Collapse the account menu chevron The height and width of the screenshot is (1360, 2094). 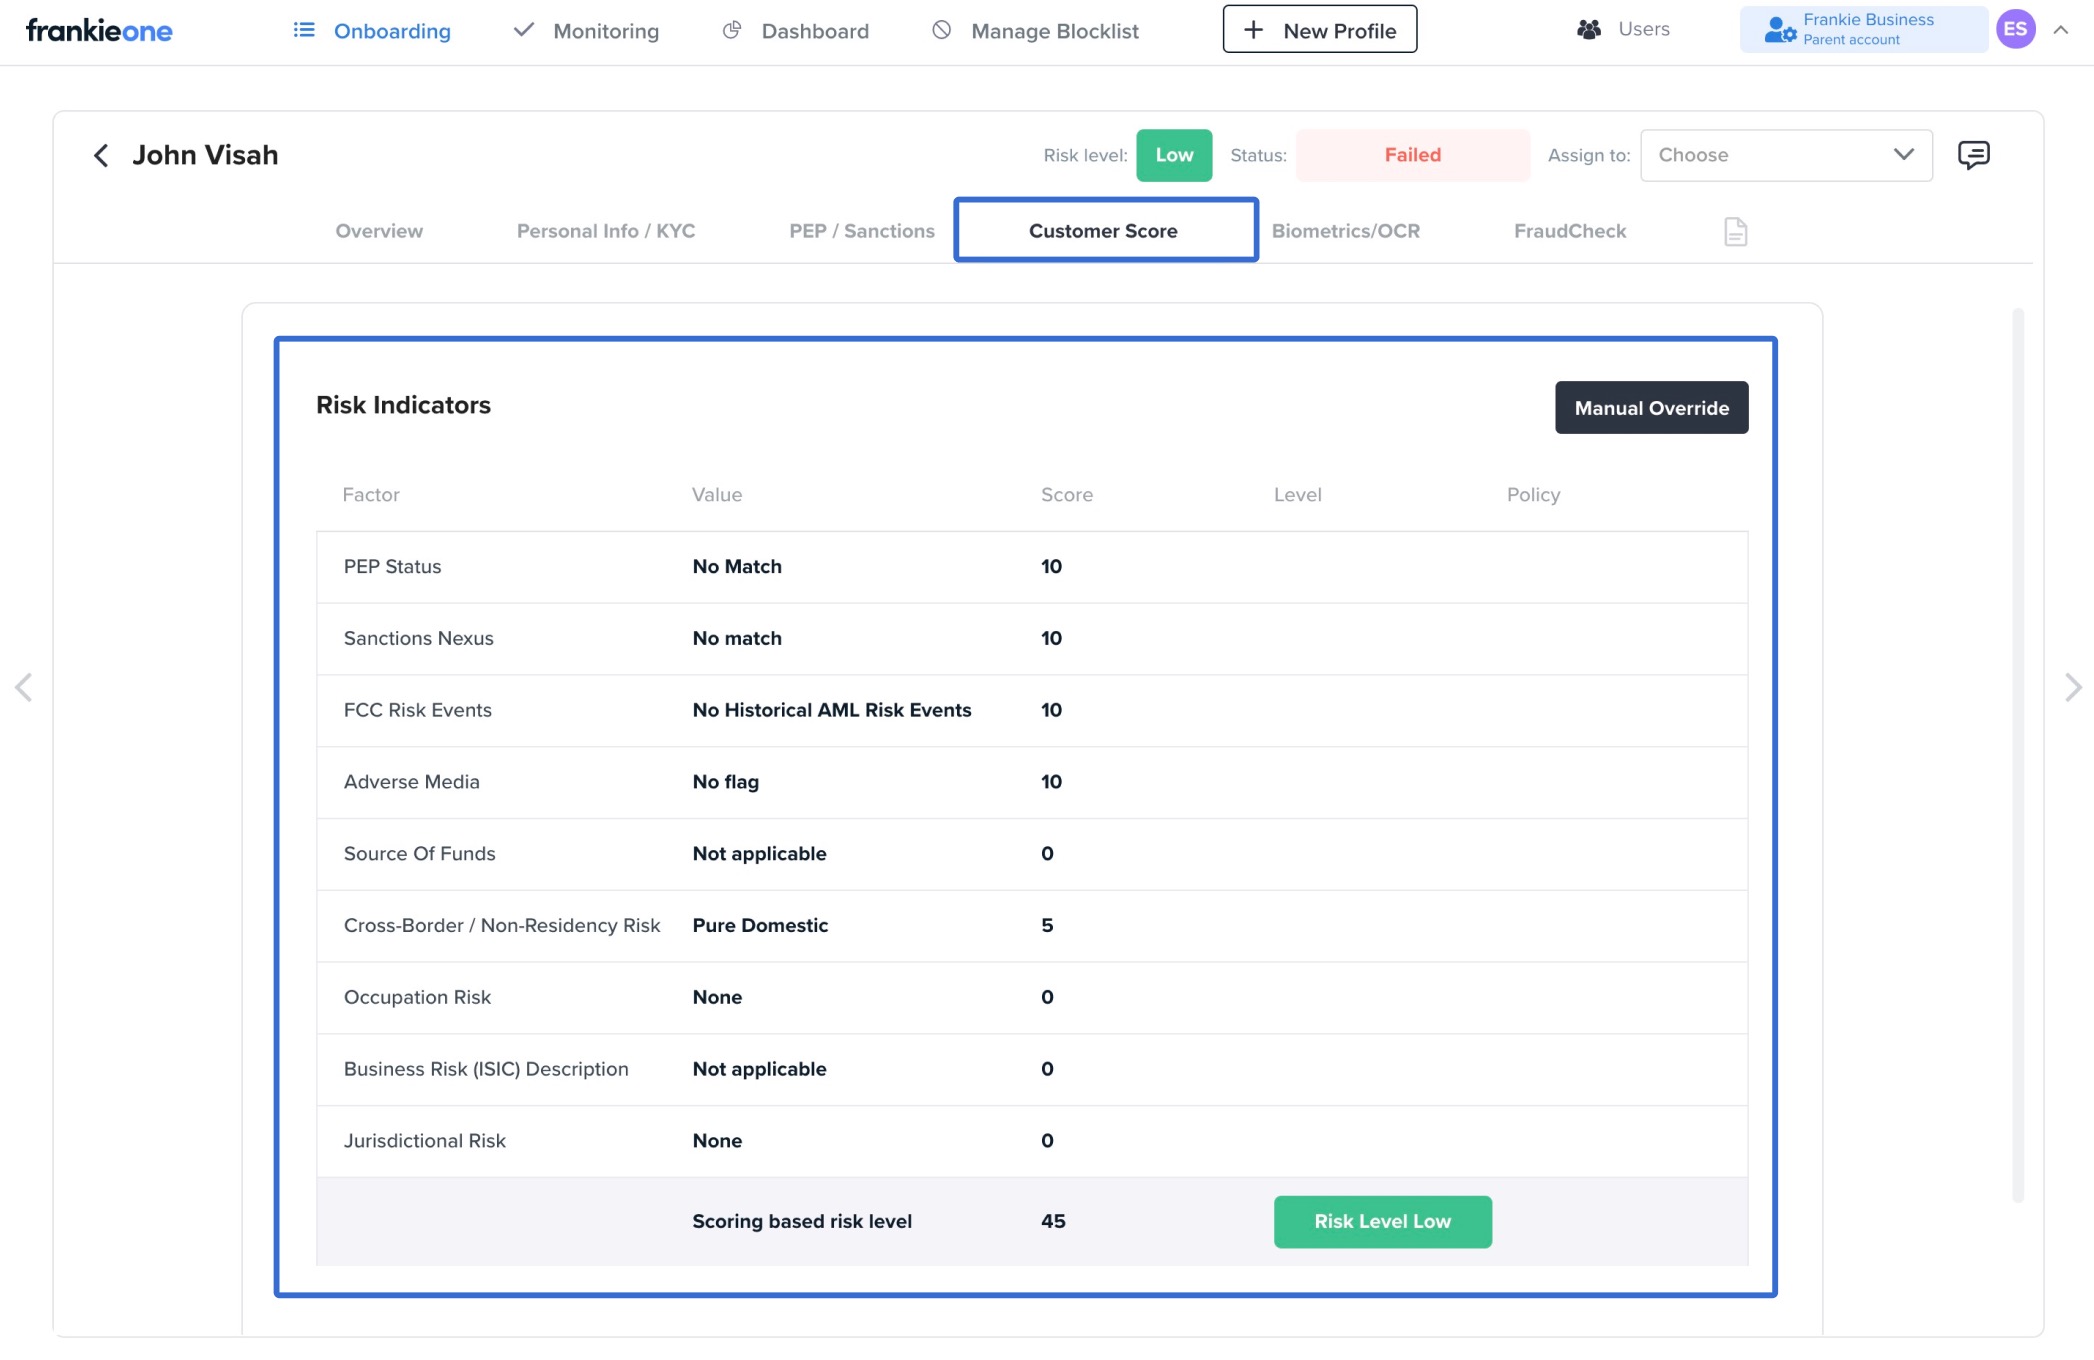coord(2061,30)
